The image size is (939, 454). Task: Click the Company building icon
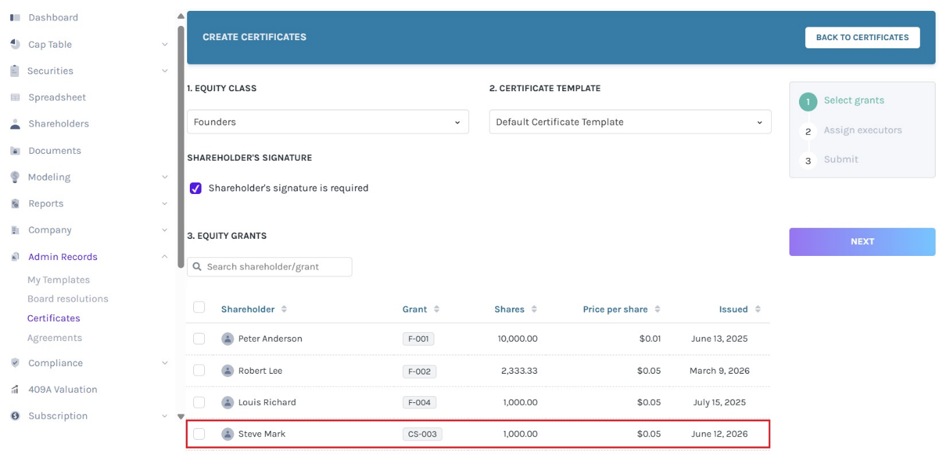[16, 230]
